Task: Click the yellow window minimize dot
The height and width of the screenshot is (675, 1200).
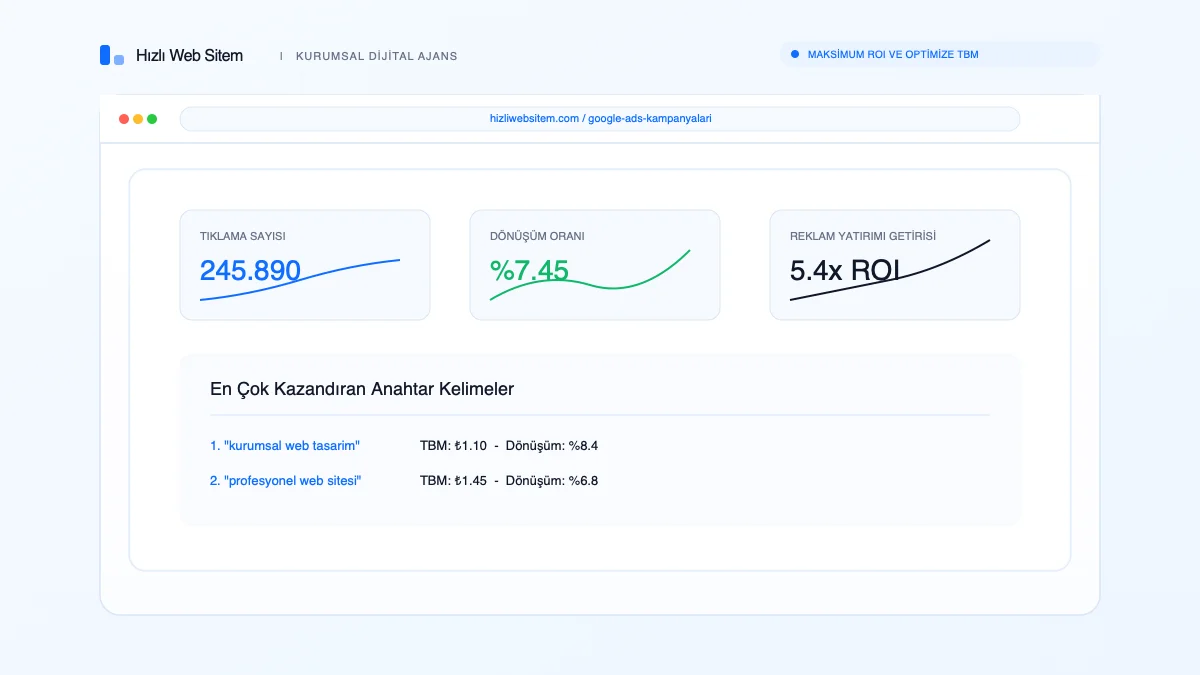Action: (138, 119)
